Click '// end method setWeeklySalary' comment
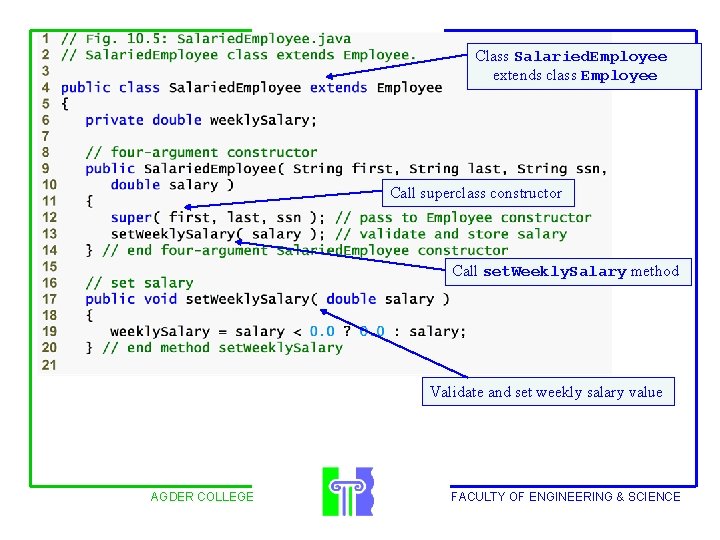 coord(223,348)
